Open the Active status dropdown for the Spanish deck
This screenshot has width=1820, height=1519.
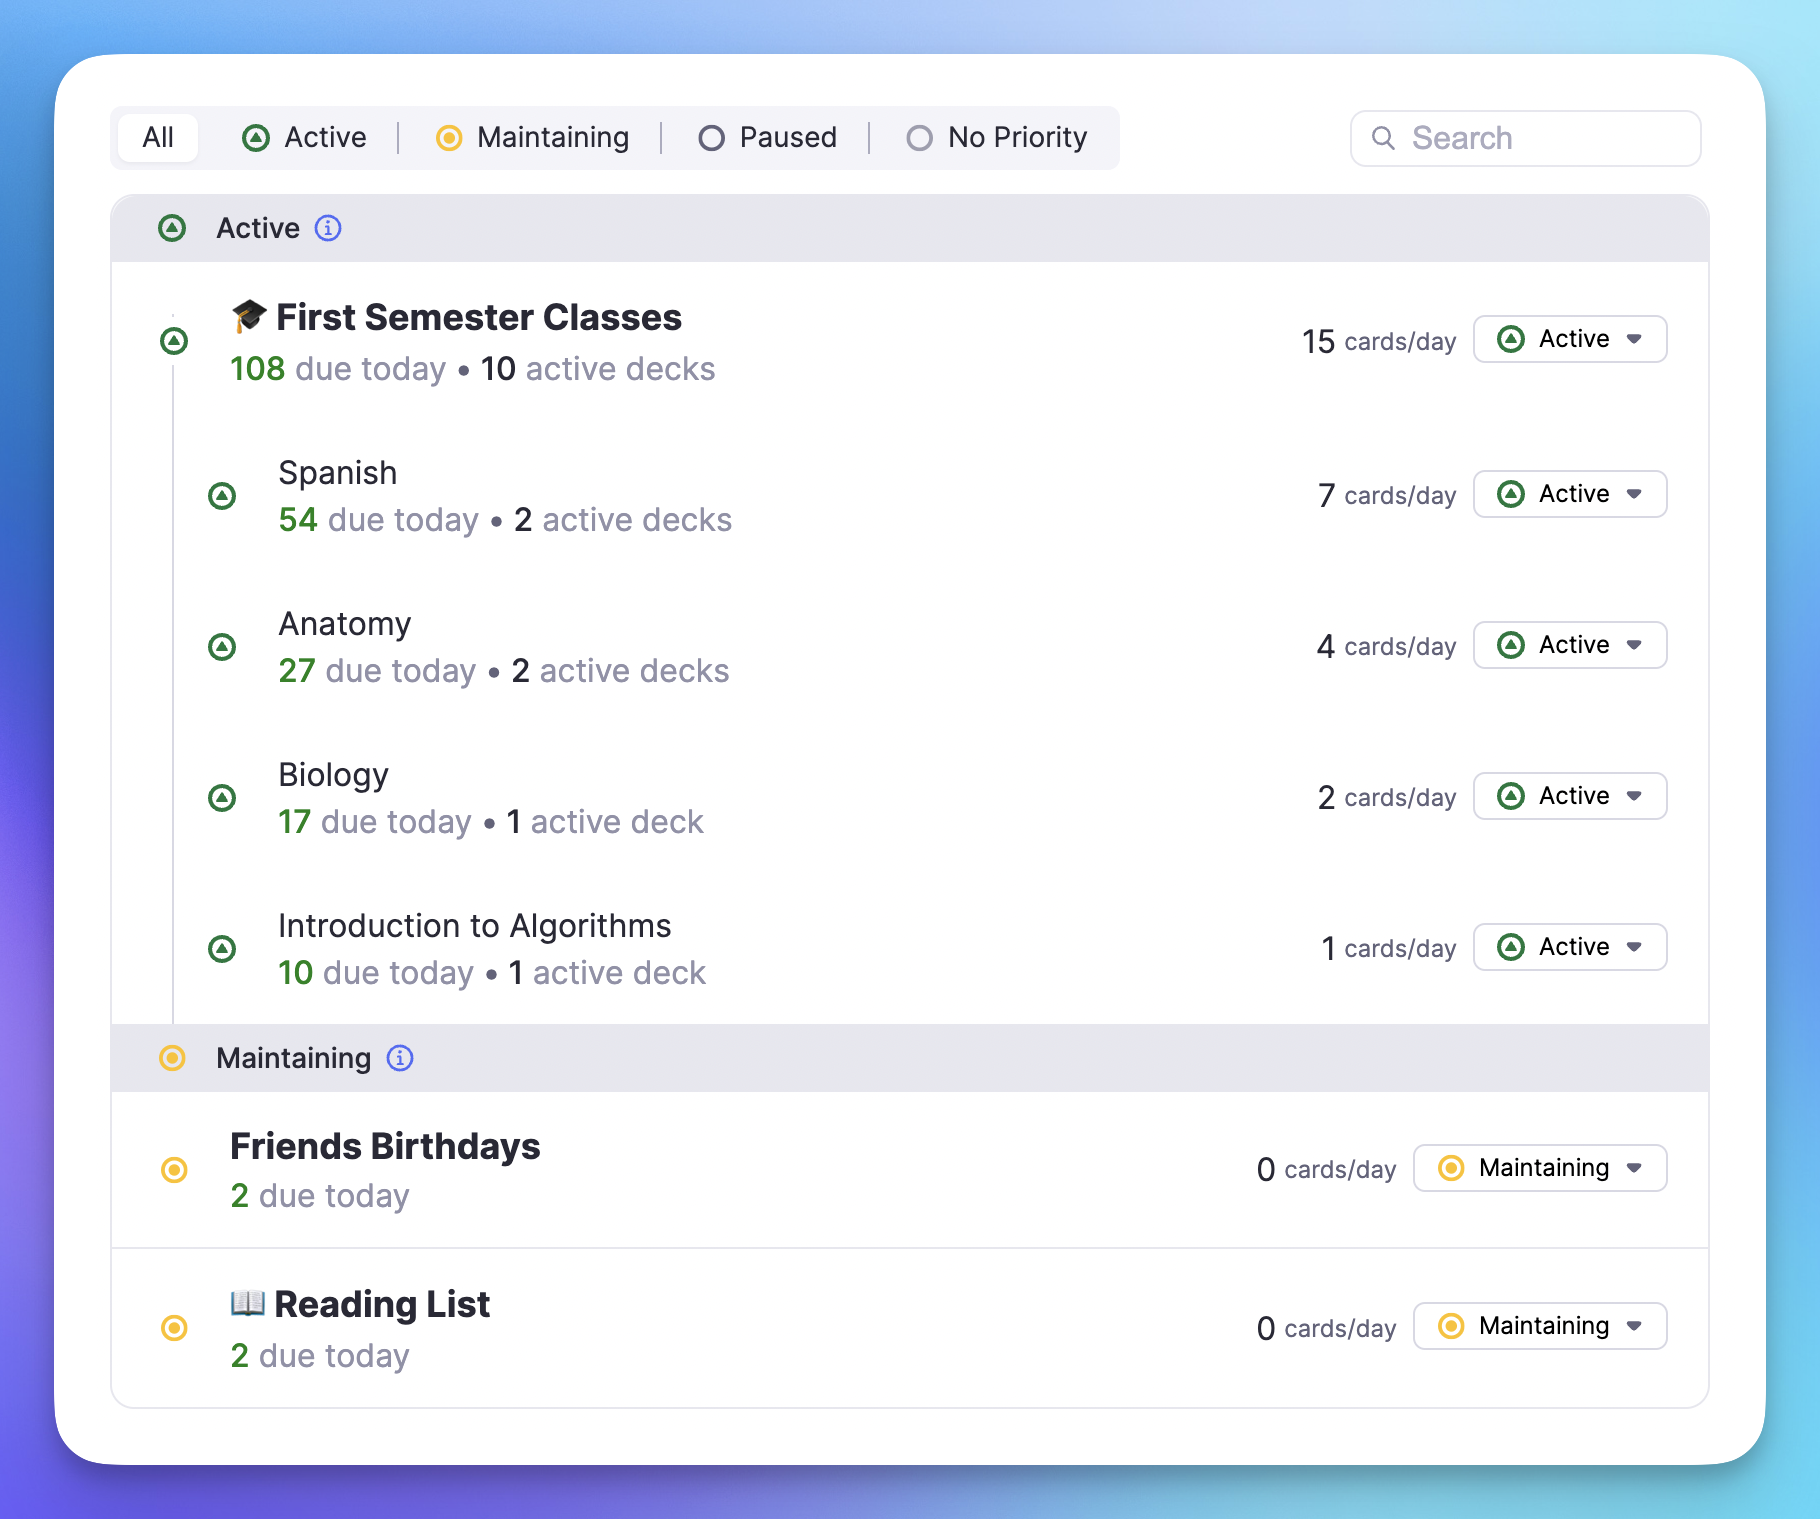(x=1569, y=494)
